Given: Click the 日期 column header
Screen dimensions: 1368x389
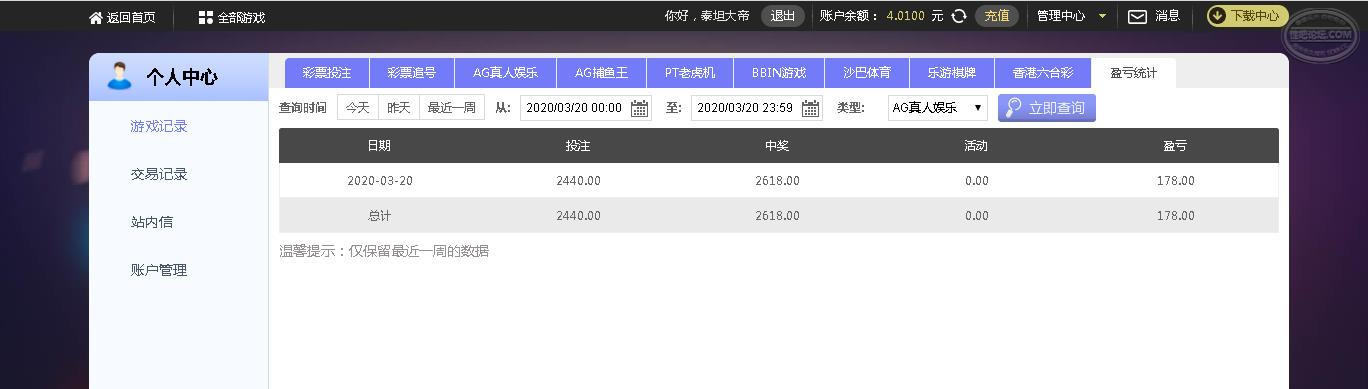Looking at the screenshot, I should 379,146.
